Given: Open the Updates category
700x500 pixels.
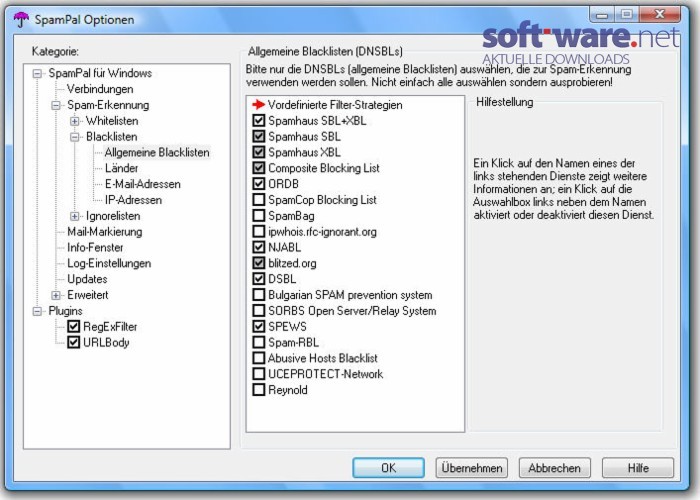Looking at the screenshot, I should point(87,279).
